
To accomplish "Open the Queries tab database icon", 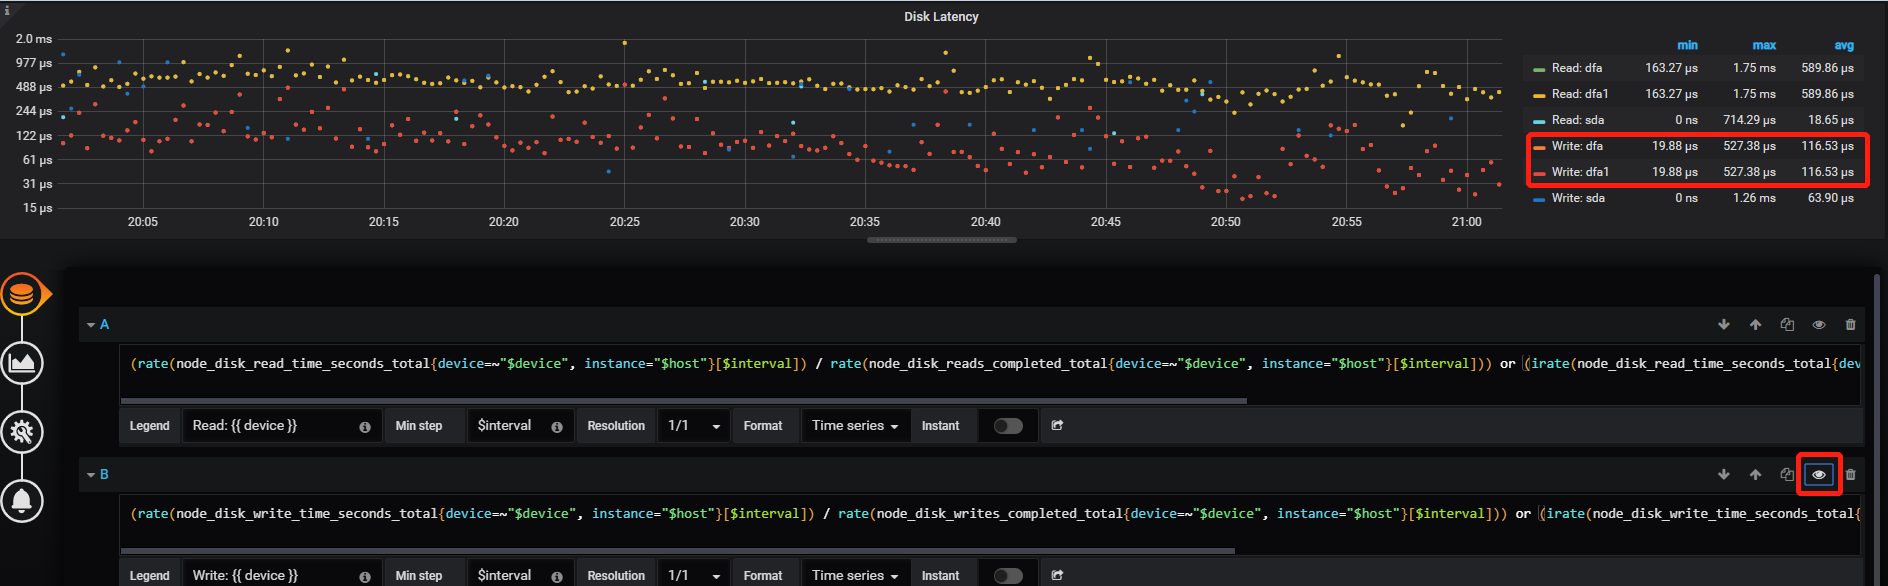I will click(x=22, y=294).
